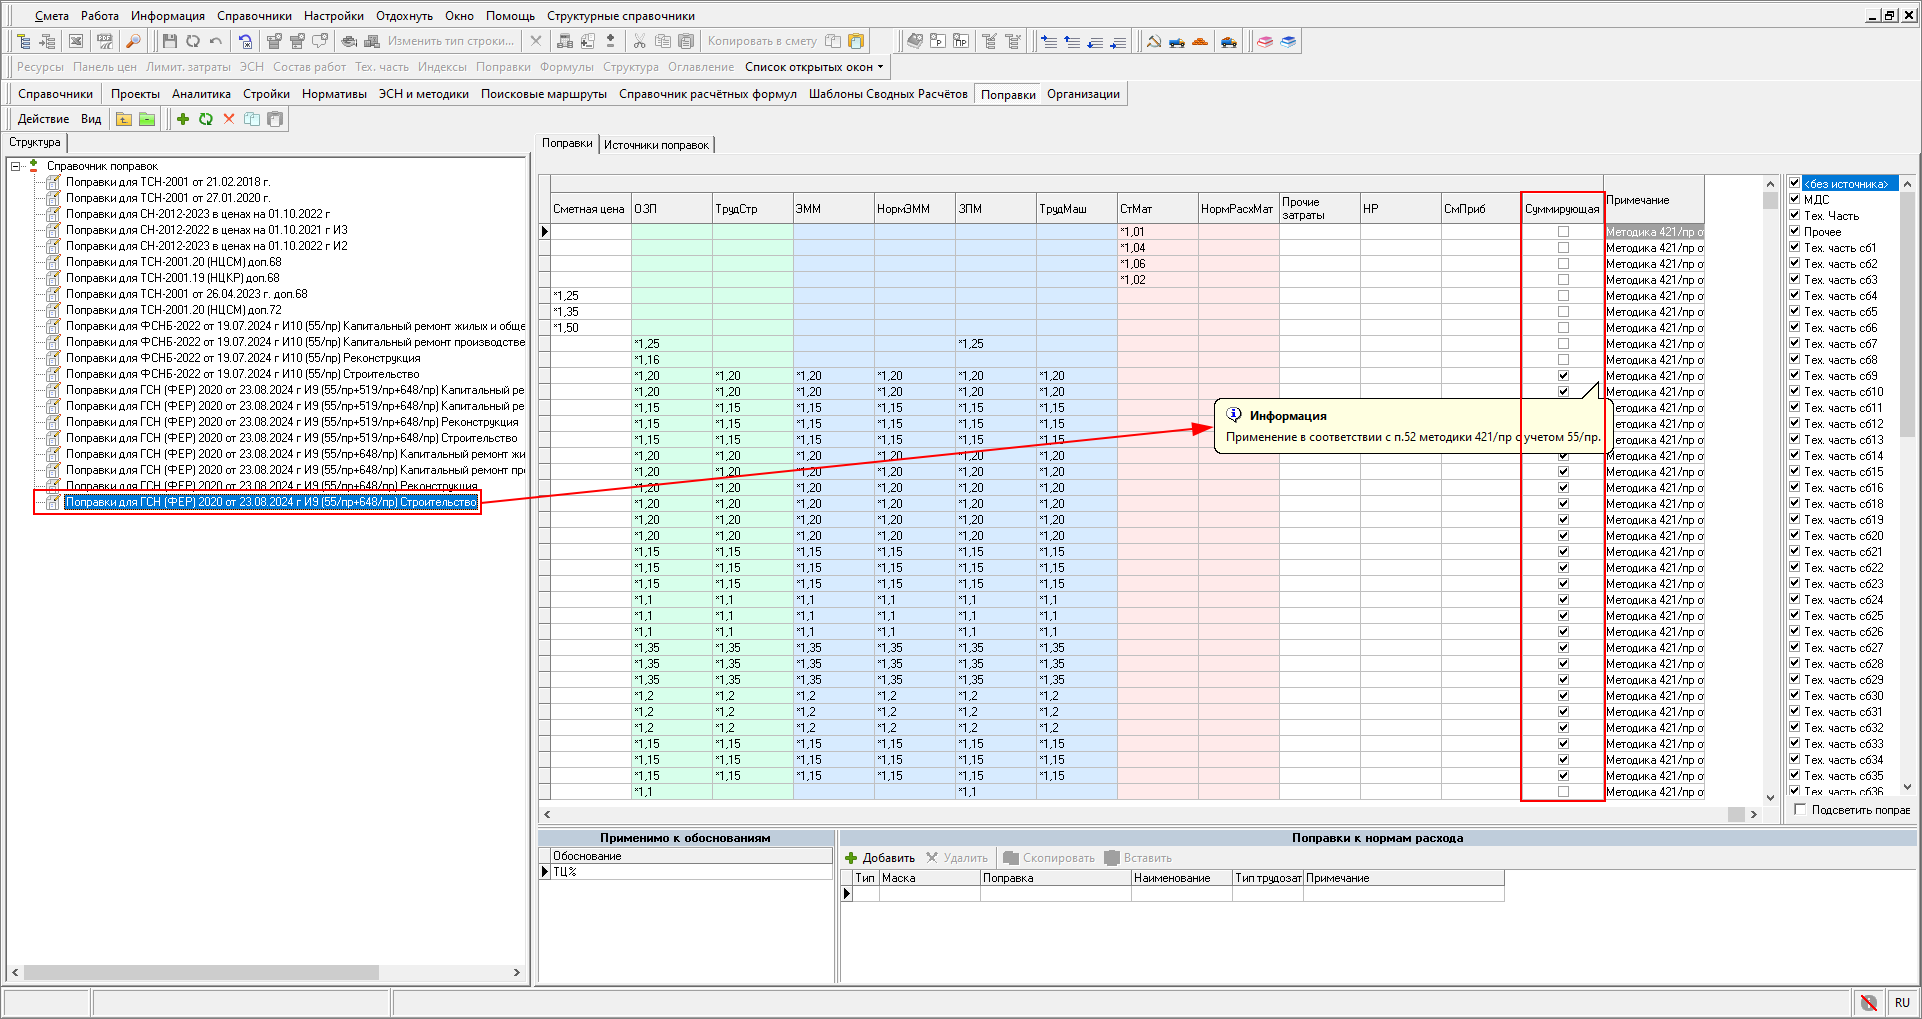Tick Суммирующая checkbox in the *1,01 row
The width and height of the screenshot is (1922, 1019).
click(1563, 232)
